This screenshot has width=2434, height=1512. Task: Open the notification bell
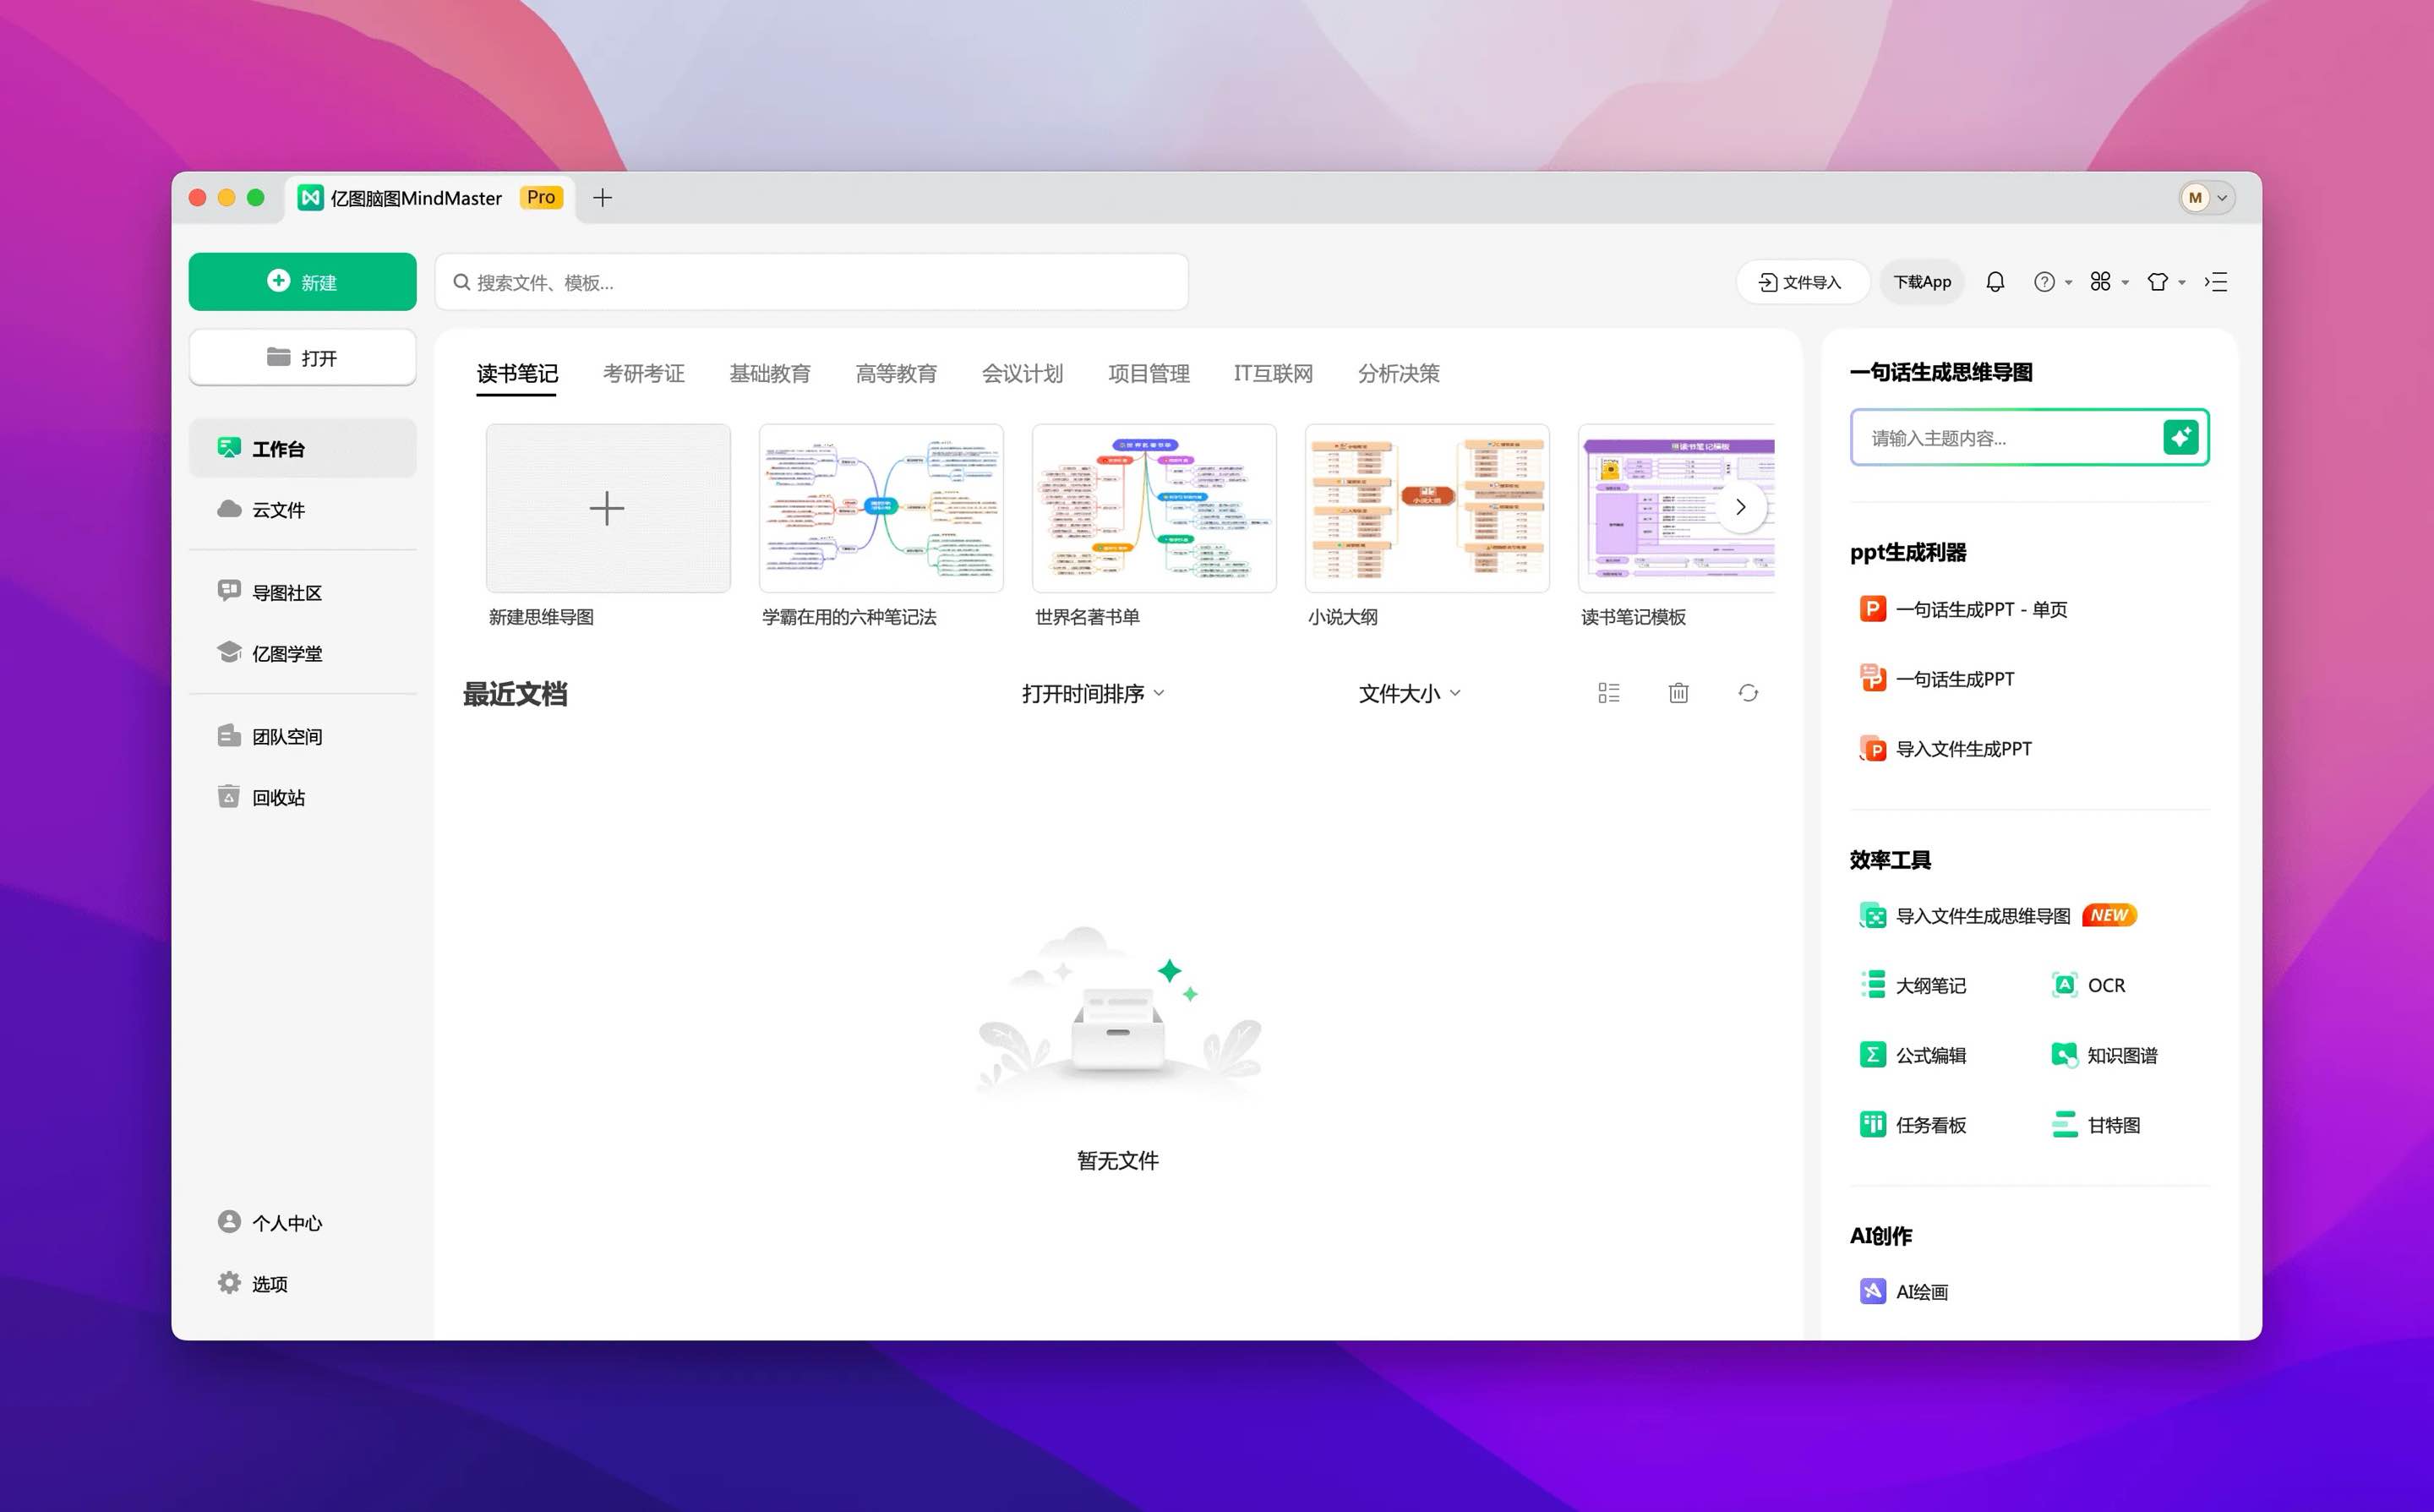point(1995,281)
